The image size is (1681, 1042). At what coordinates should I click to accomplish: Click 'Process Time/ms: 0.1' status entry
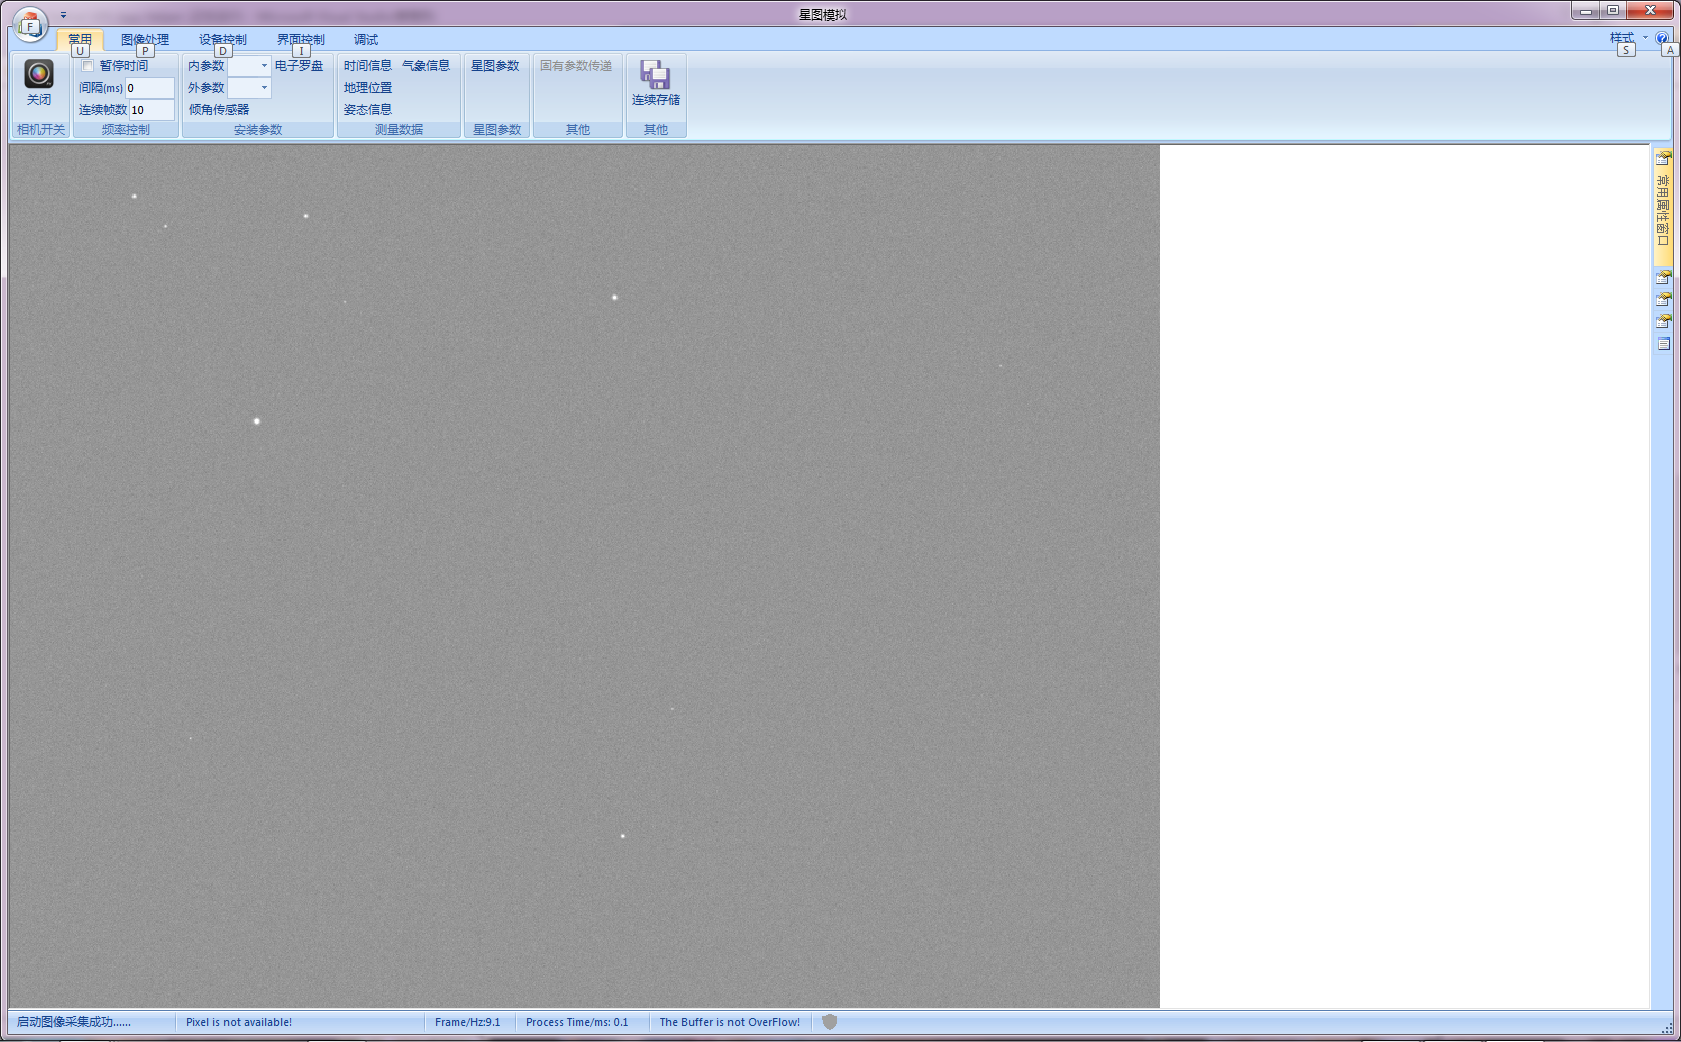[577, 1022]
